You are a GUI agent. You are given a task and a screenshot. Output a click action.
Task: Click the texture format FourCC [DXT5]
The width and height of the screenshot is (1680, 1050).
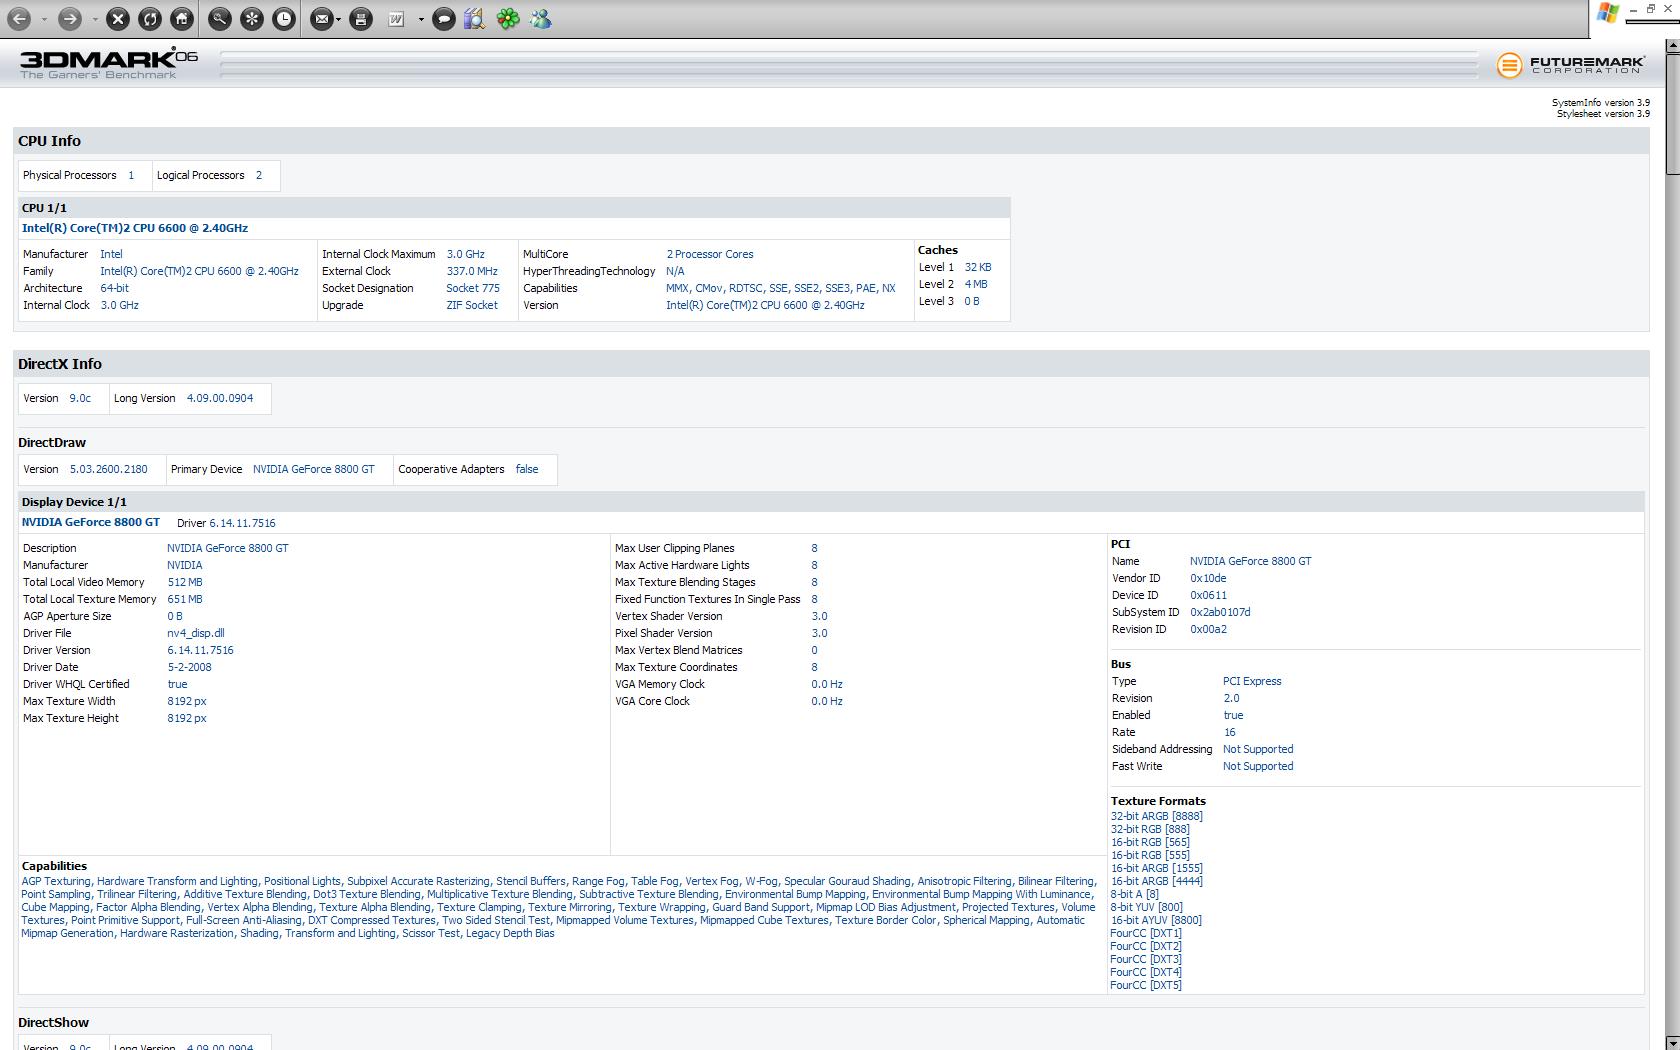click(1146, 985)
